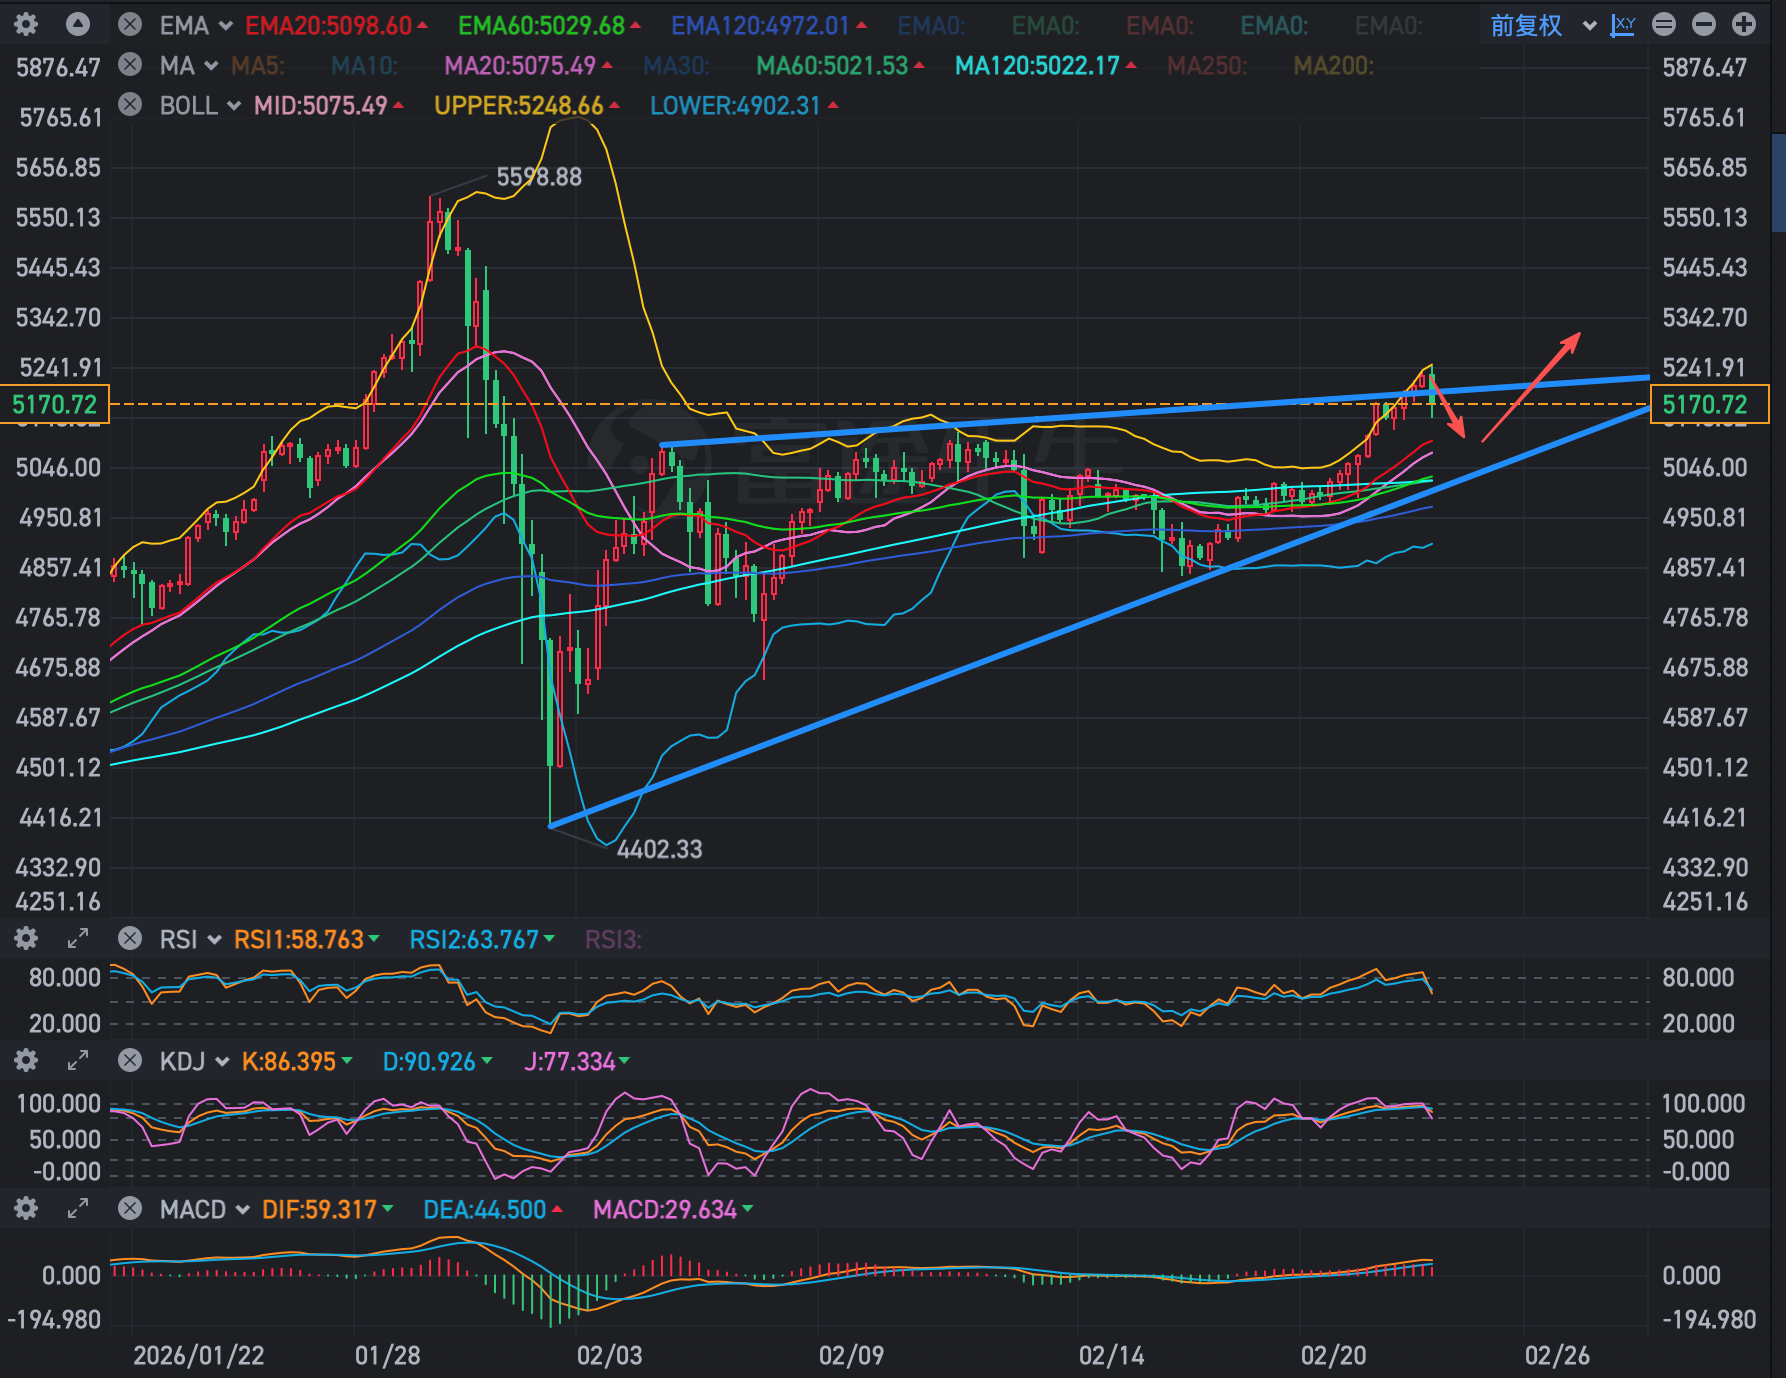
Task: Close the RSI indicator panel
Action: click(130, 939)
